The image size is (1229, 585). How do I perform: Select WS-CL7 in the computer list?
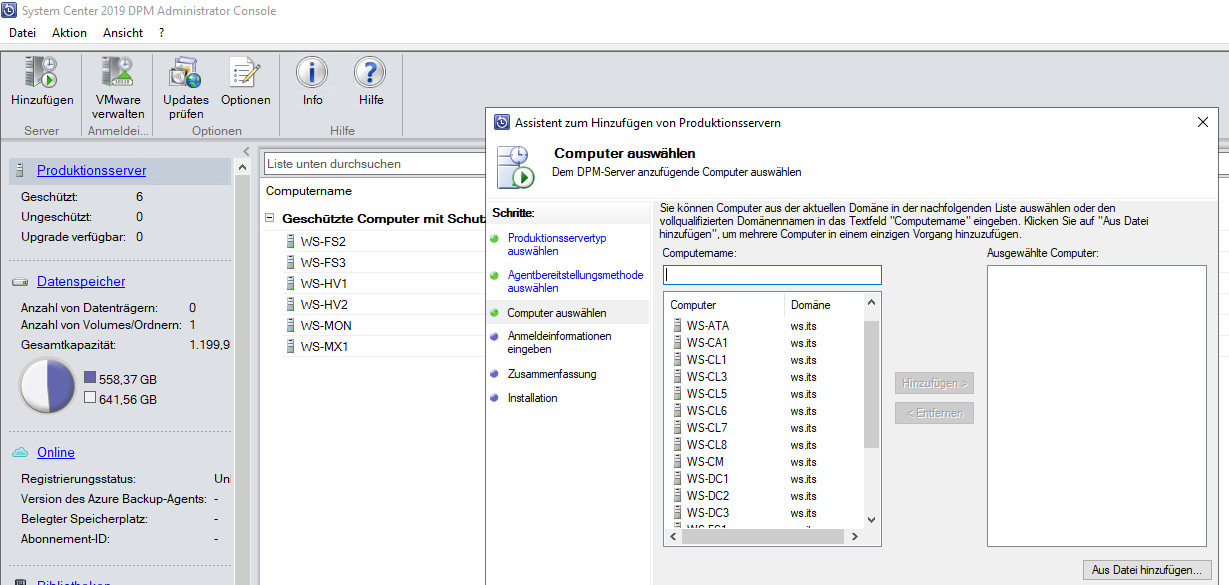click(707, 428)
